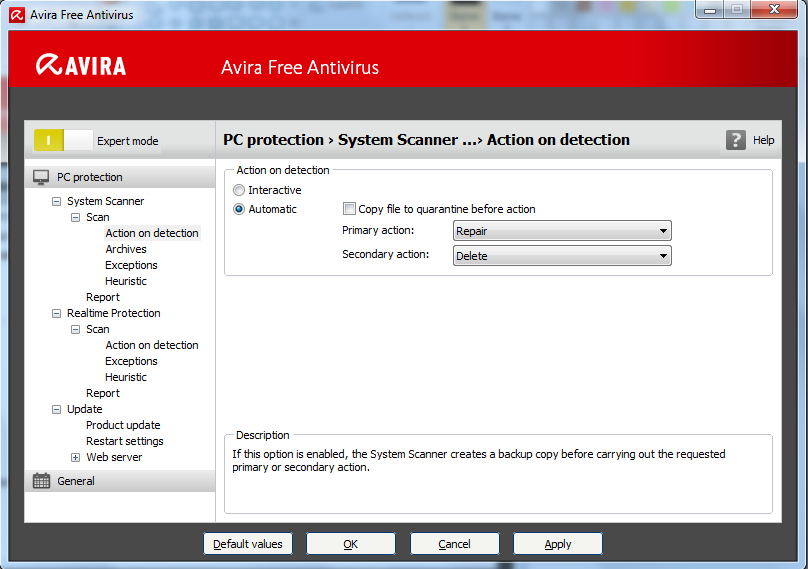Expand the Web server tree node
This screenshot has width=808, height=569.
pyautogui.click(x=76, y=457)
